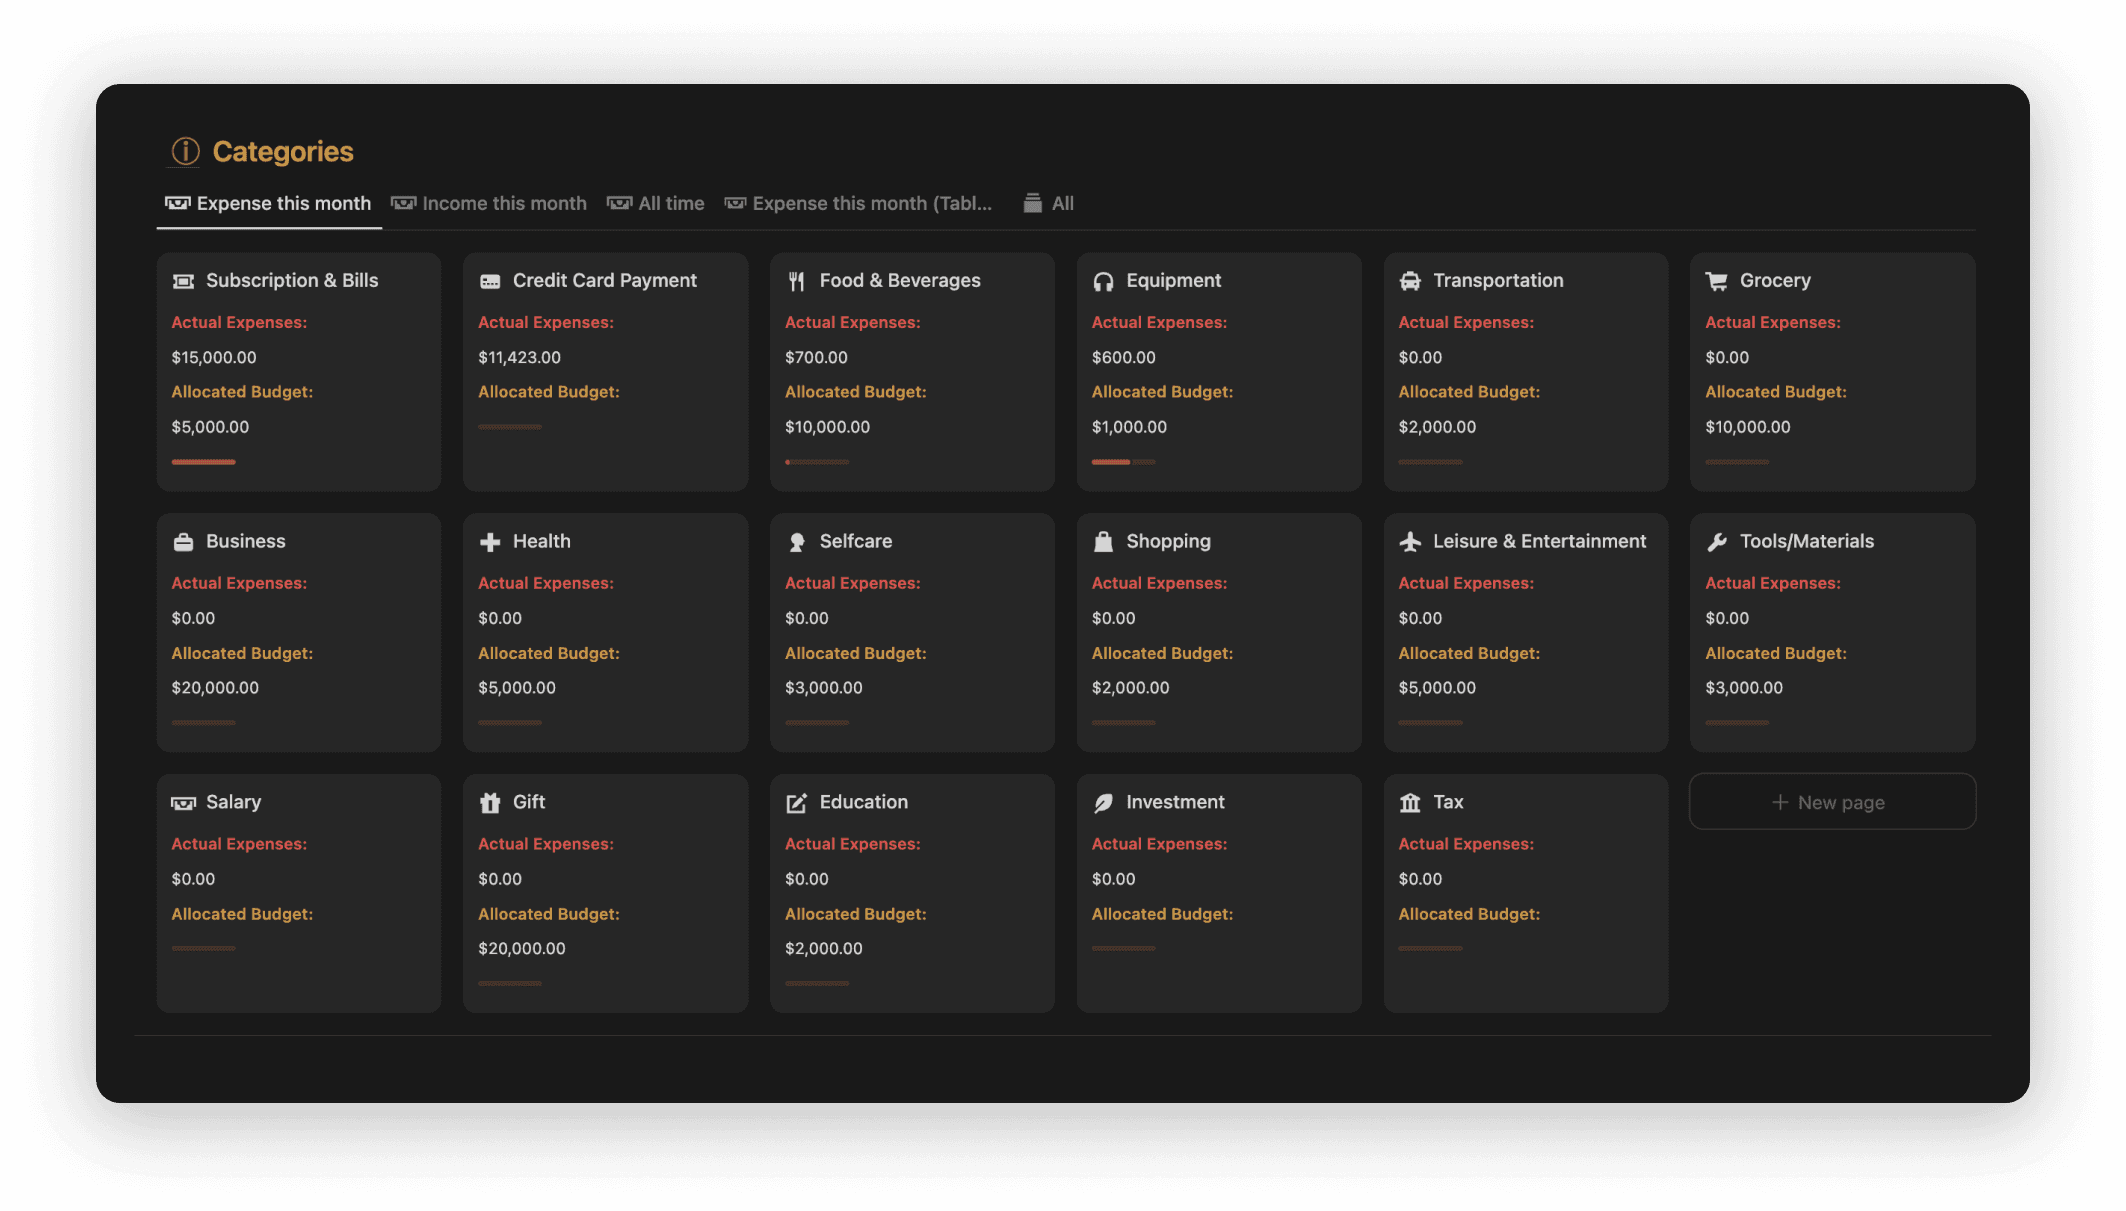Image resolution: width=2126 pixels, height=1211 pixels.
Task: Open the All time tab
Action: (x=656, y=203)
